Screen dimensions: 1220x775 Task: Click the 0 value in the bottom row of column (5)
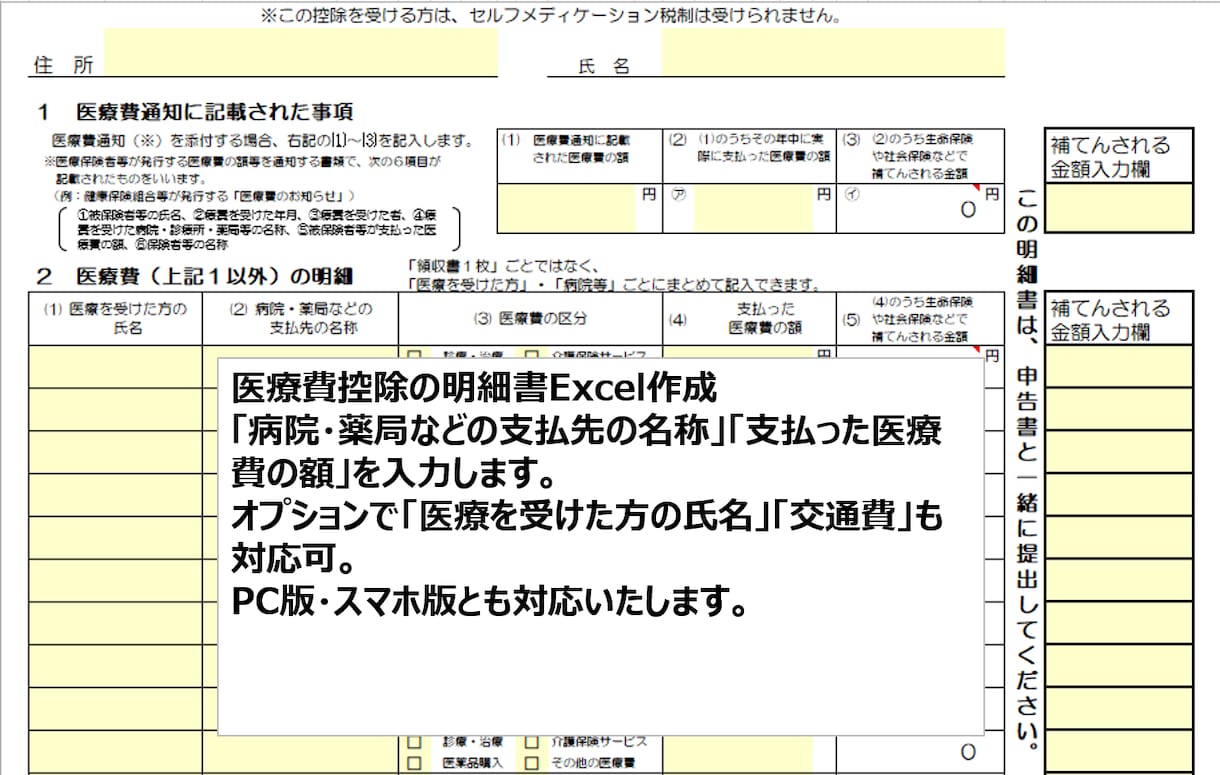click(967, 752)
